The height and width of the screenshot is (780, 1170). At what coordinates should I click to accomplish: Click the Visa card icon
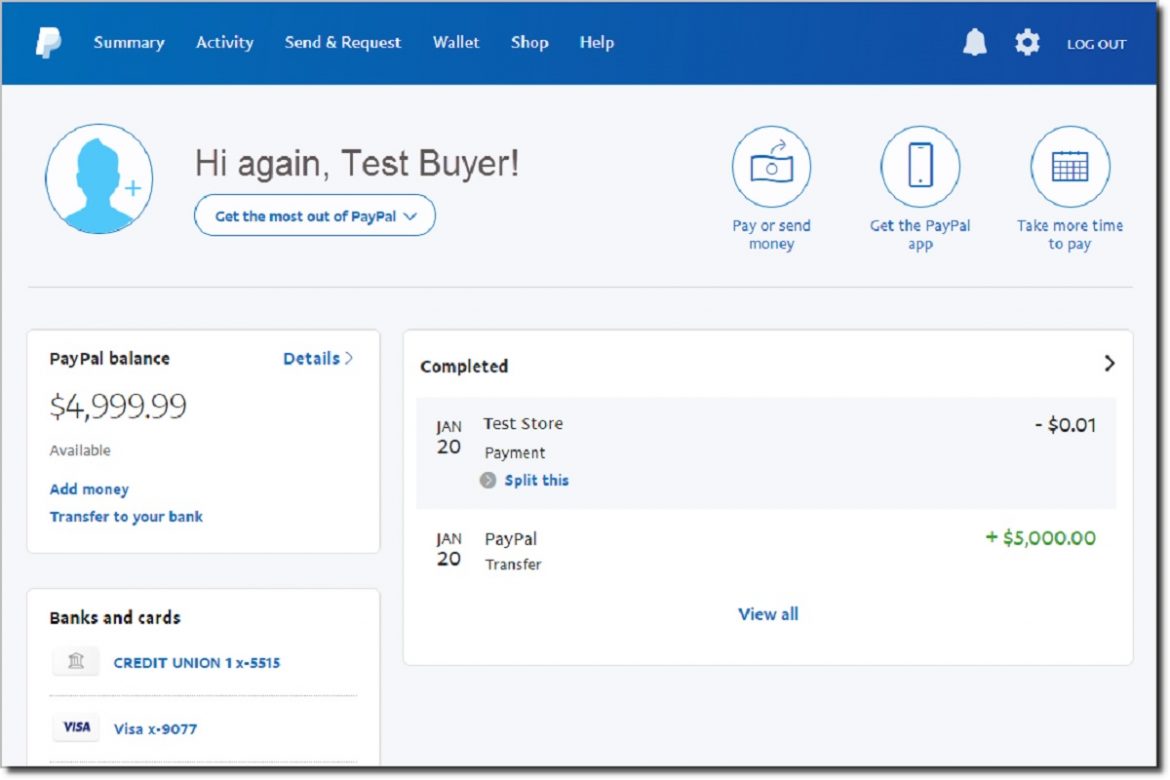(x=76, y=727)
